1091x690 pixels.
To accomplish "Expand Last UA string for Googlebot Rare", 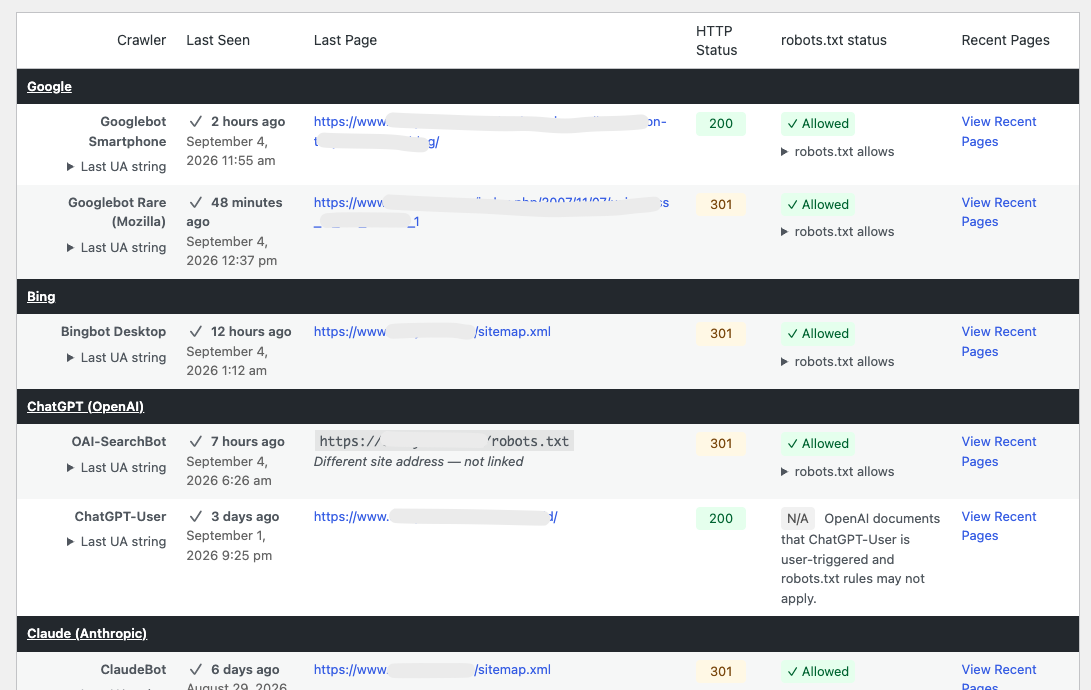I will tap(116, 247).
